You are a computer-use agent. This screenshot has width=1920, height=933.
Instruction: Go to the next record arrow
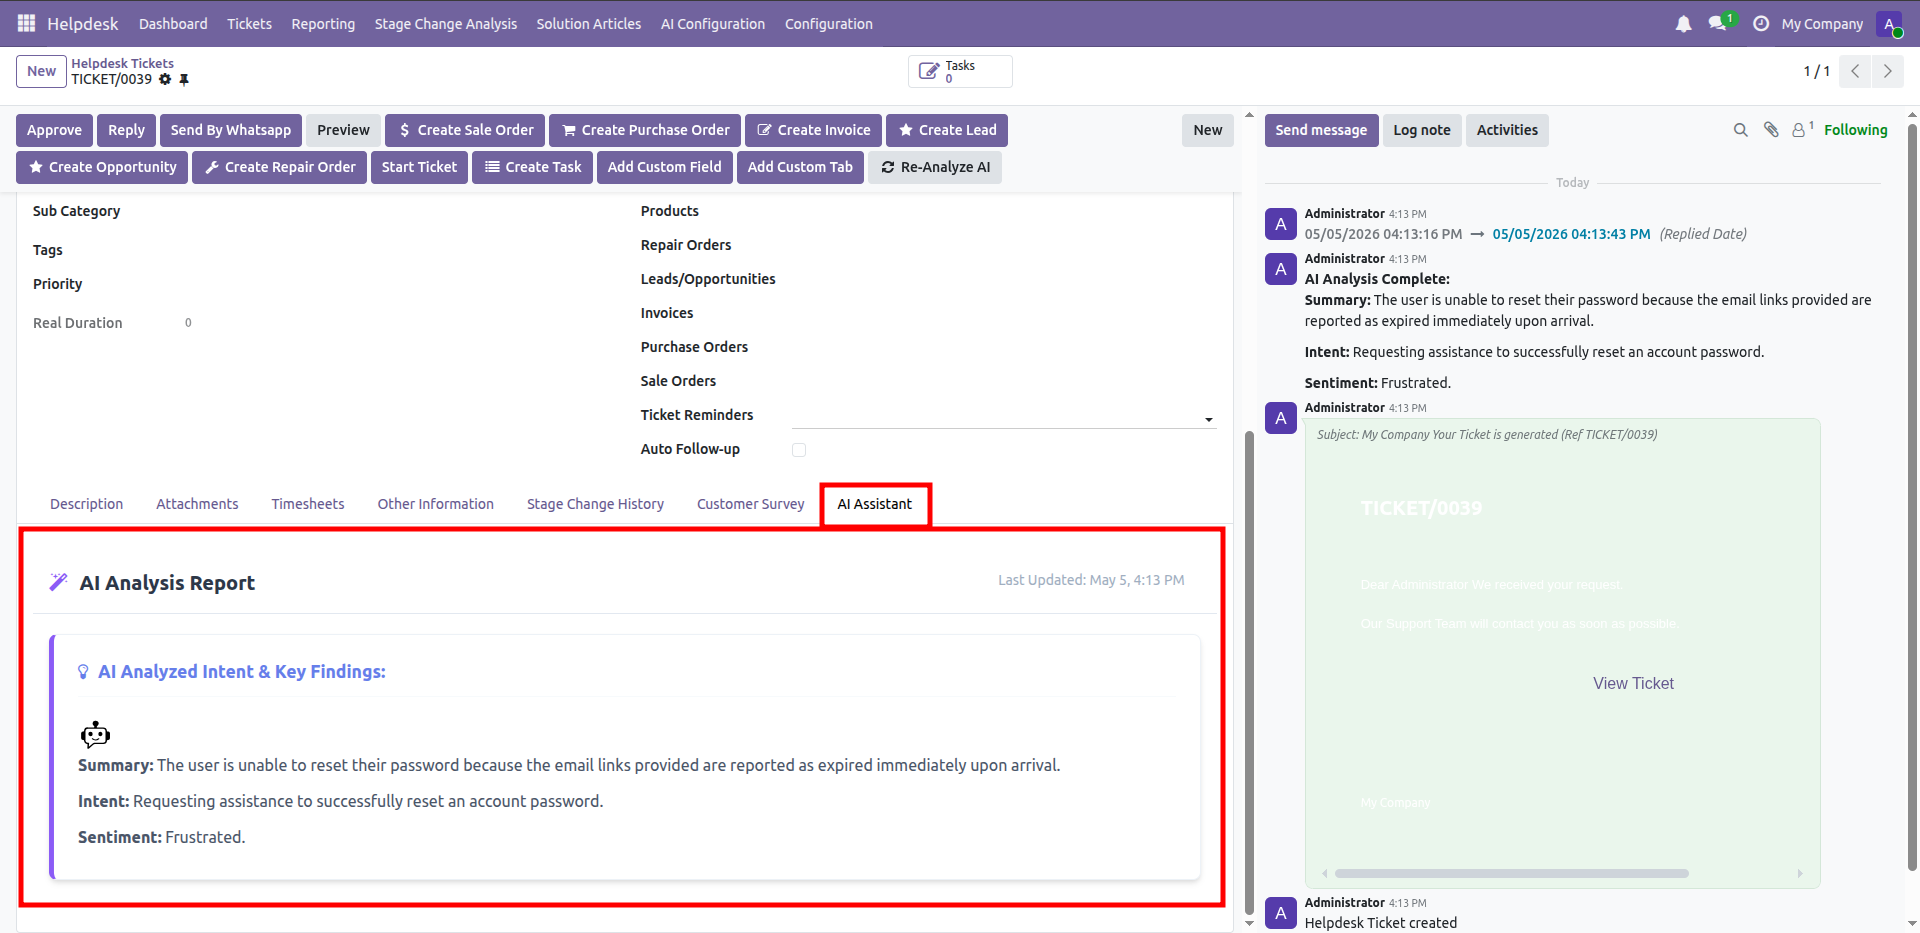pyautogui.click(x=1887, y=71)
